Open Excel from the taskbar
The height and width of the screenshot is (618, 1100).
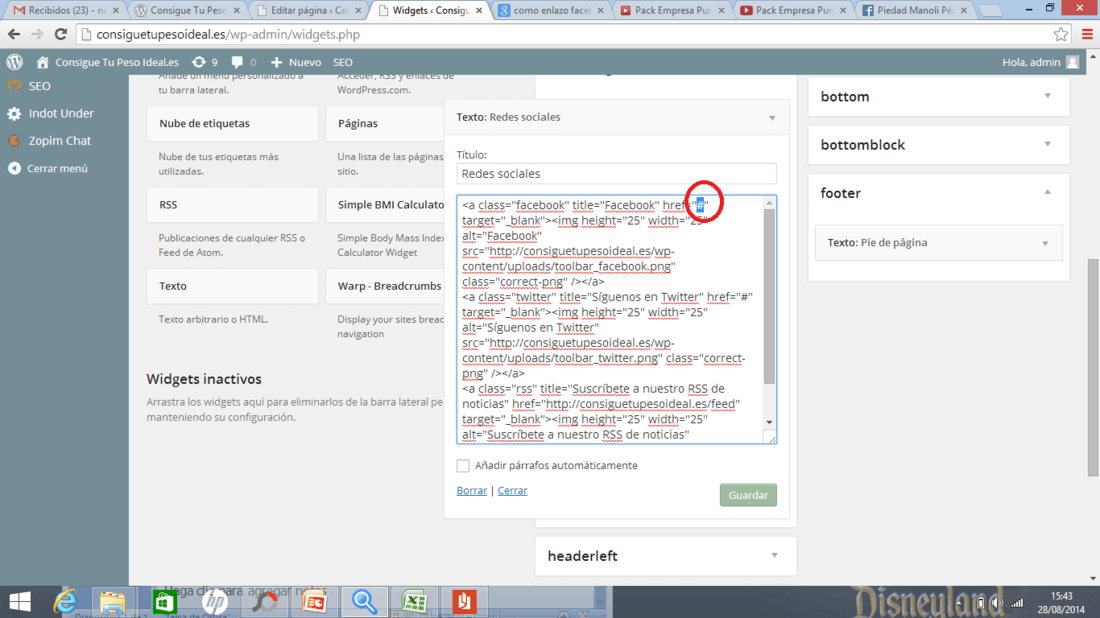[x=414, y=602]
